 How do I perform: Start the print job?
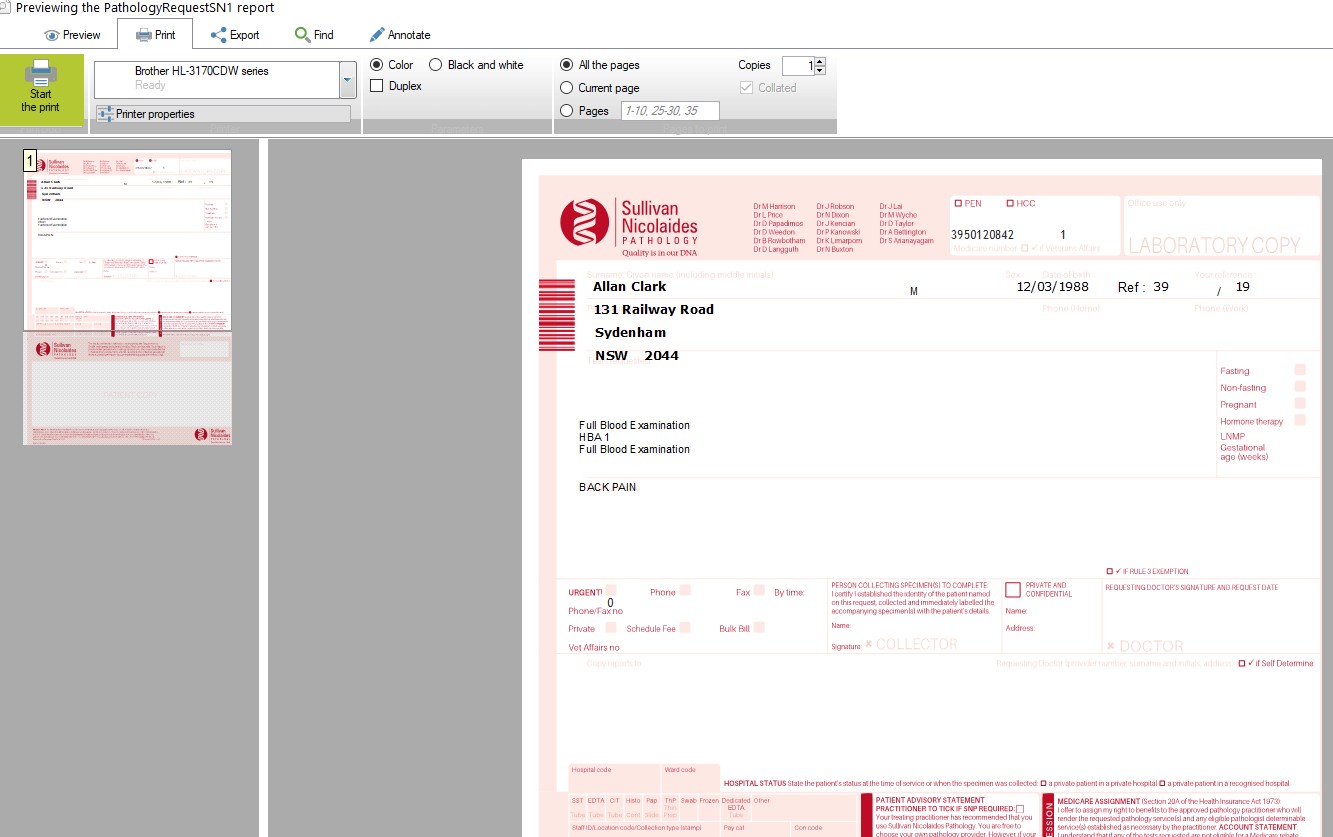click(41, 90)
